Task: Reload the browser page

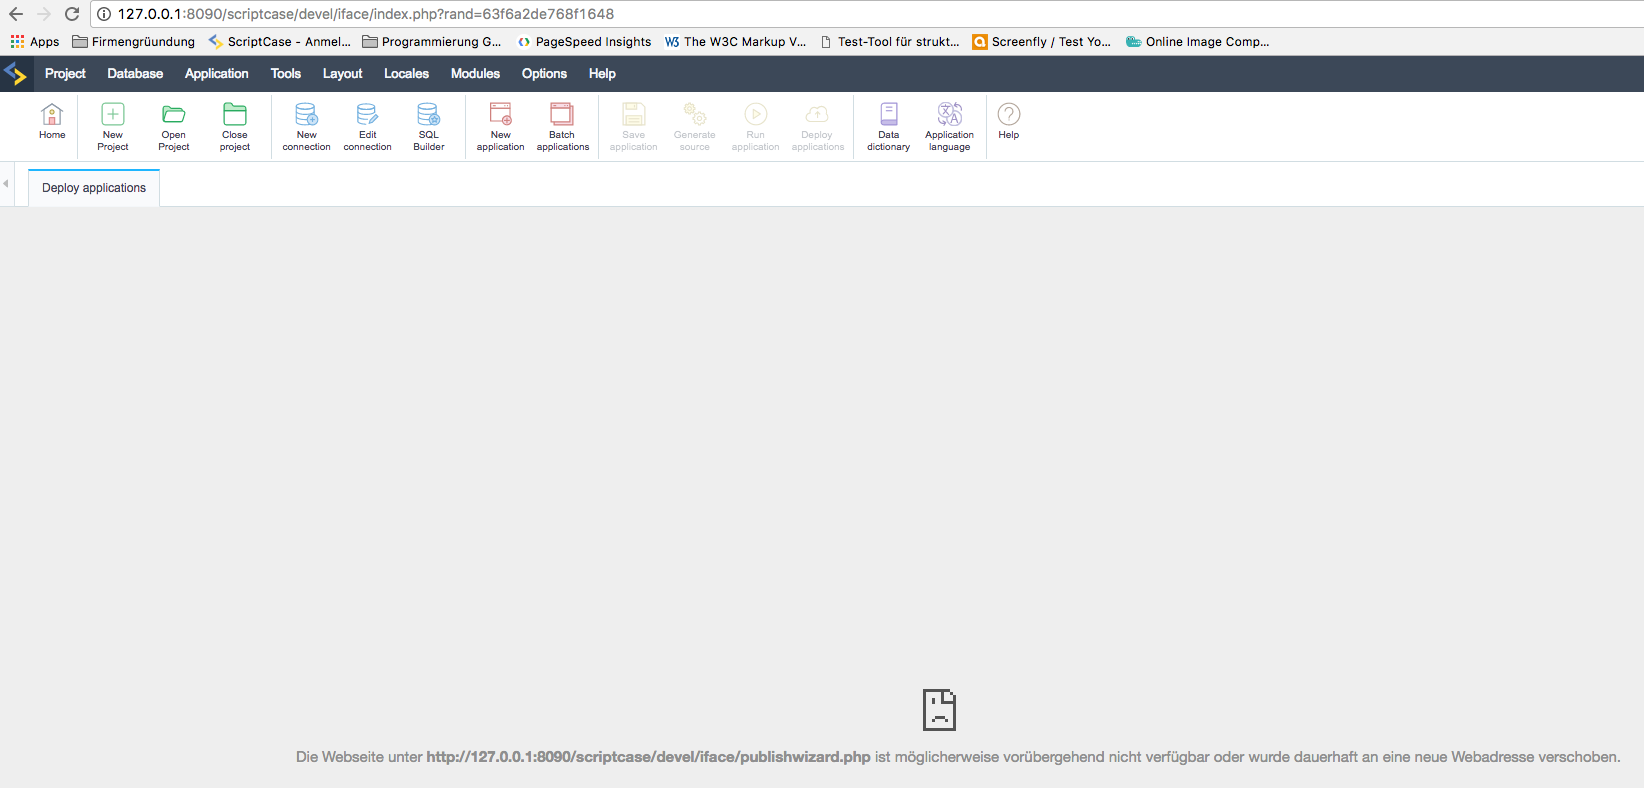Action: pos(72,14)
